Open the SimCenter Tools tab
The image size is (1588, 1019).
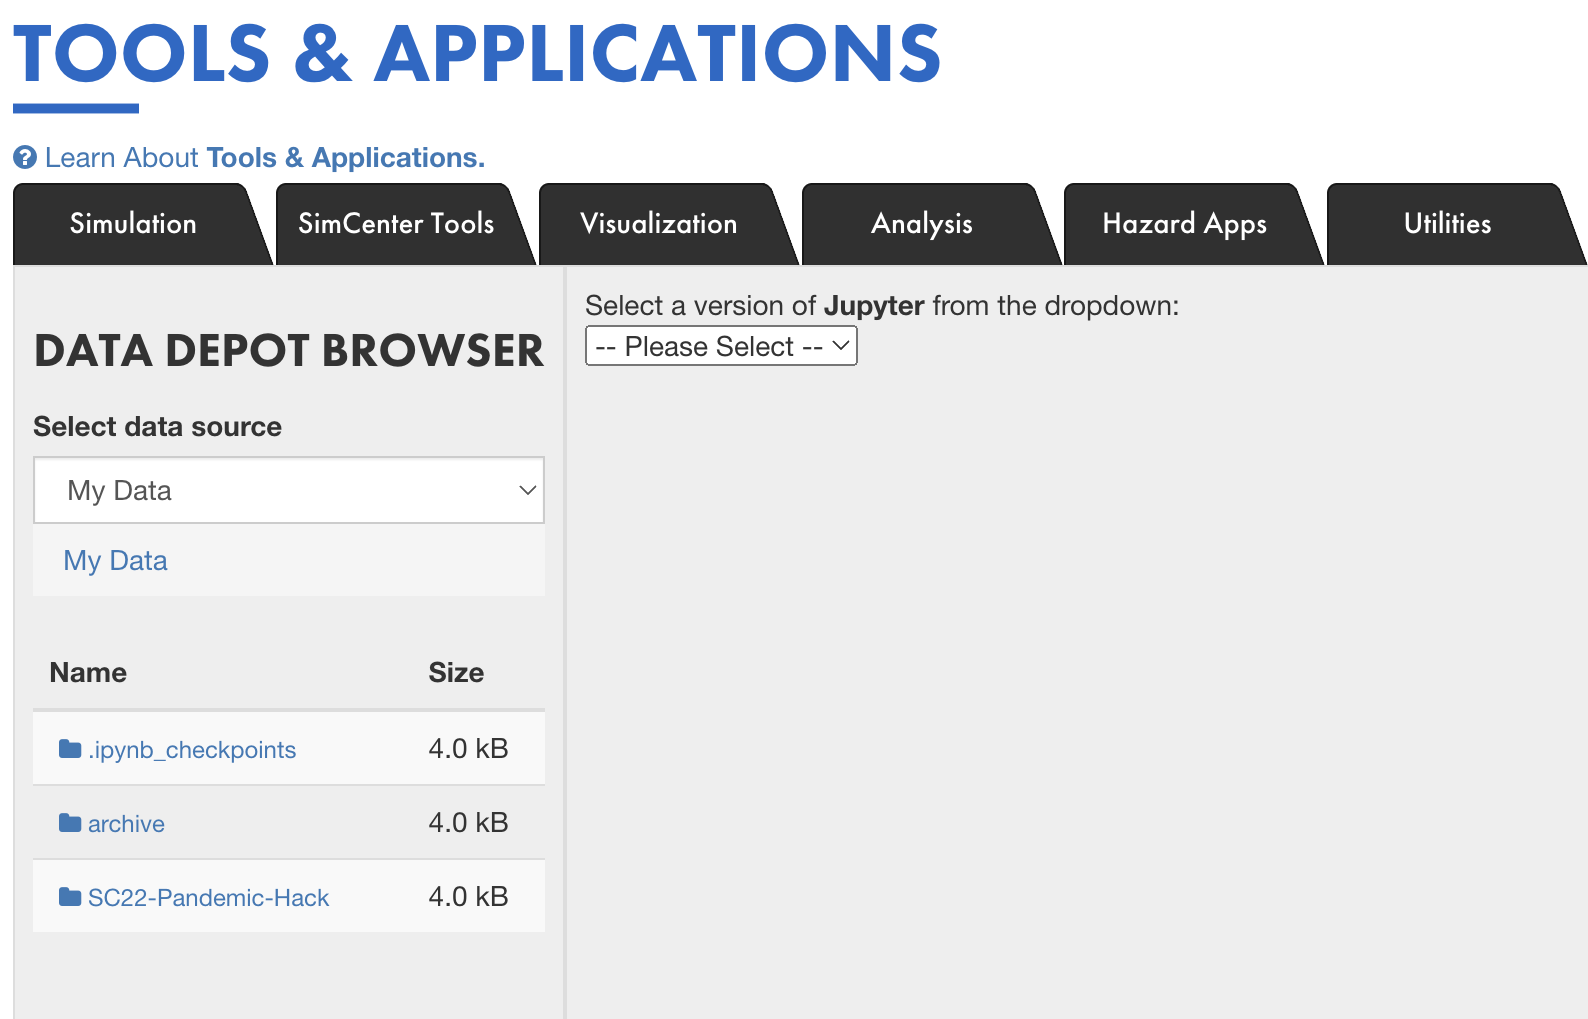396,224
